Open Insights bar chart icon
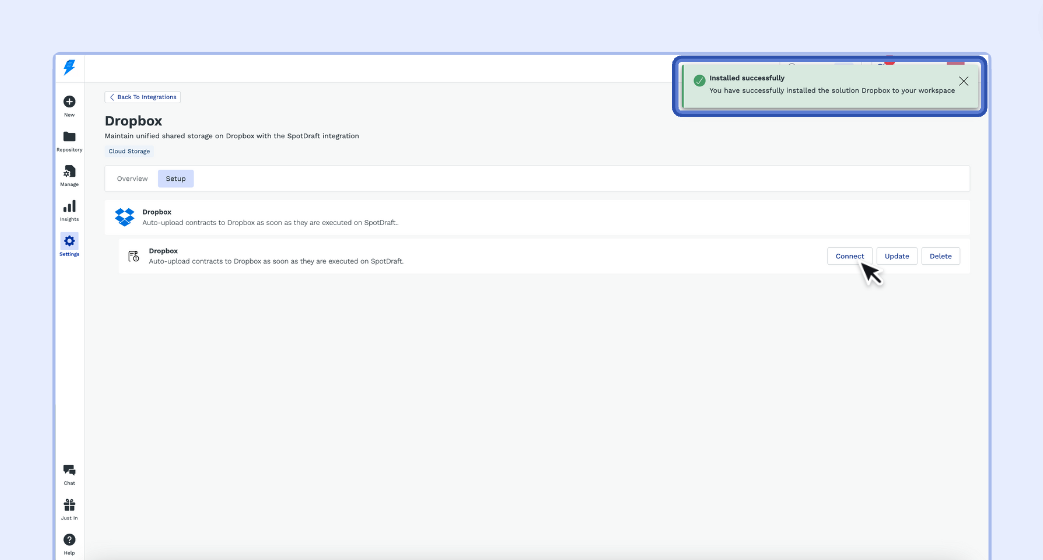Viewport: 1043px width, 560px height. coord(69,206)
